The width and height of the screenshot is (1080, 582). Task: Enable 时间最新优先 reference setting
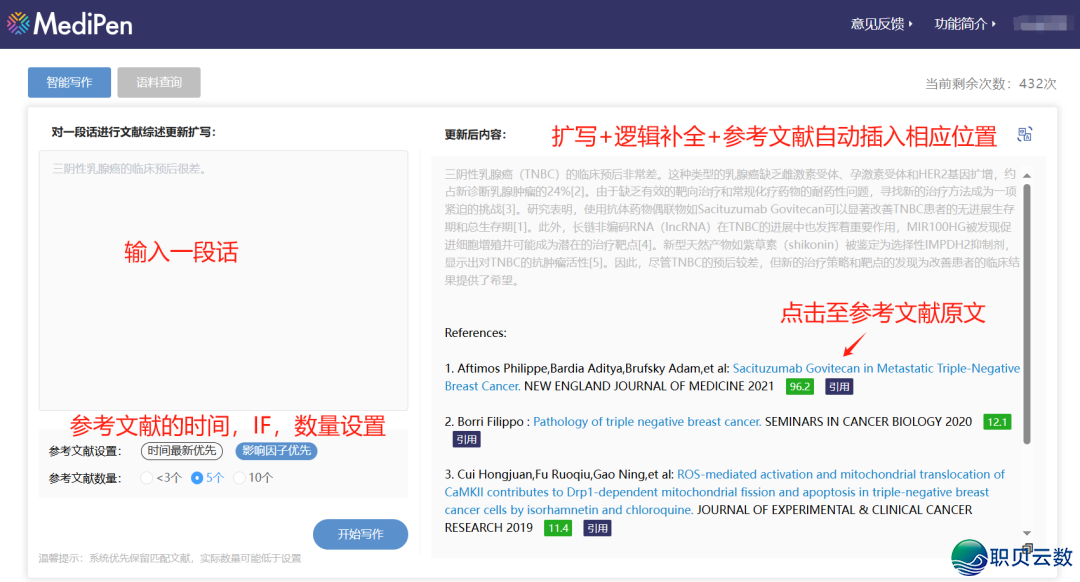pos(182,451)
